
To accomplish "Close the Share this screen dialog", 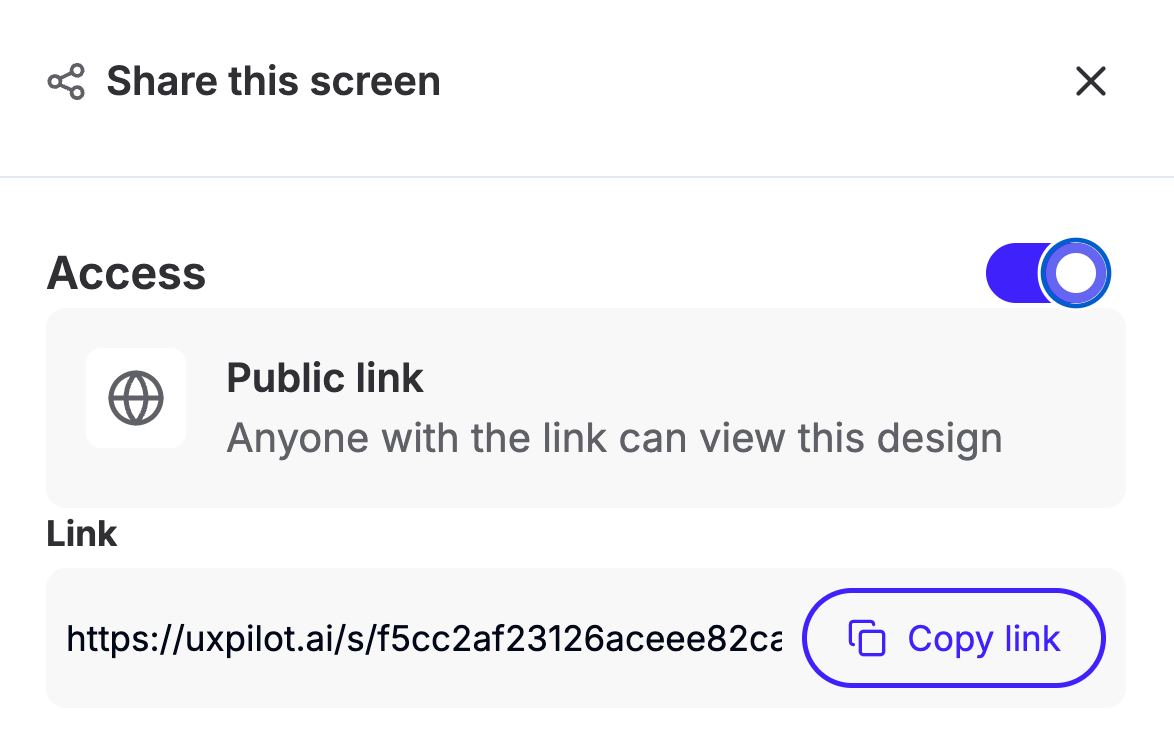I will (x=1090, y=81).
